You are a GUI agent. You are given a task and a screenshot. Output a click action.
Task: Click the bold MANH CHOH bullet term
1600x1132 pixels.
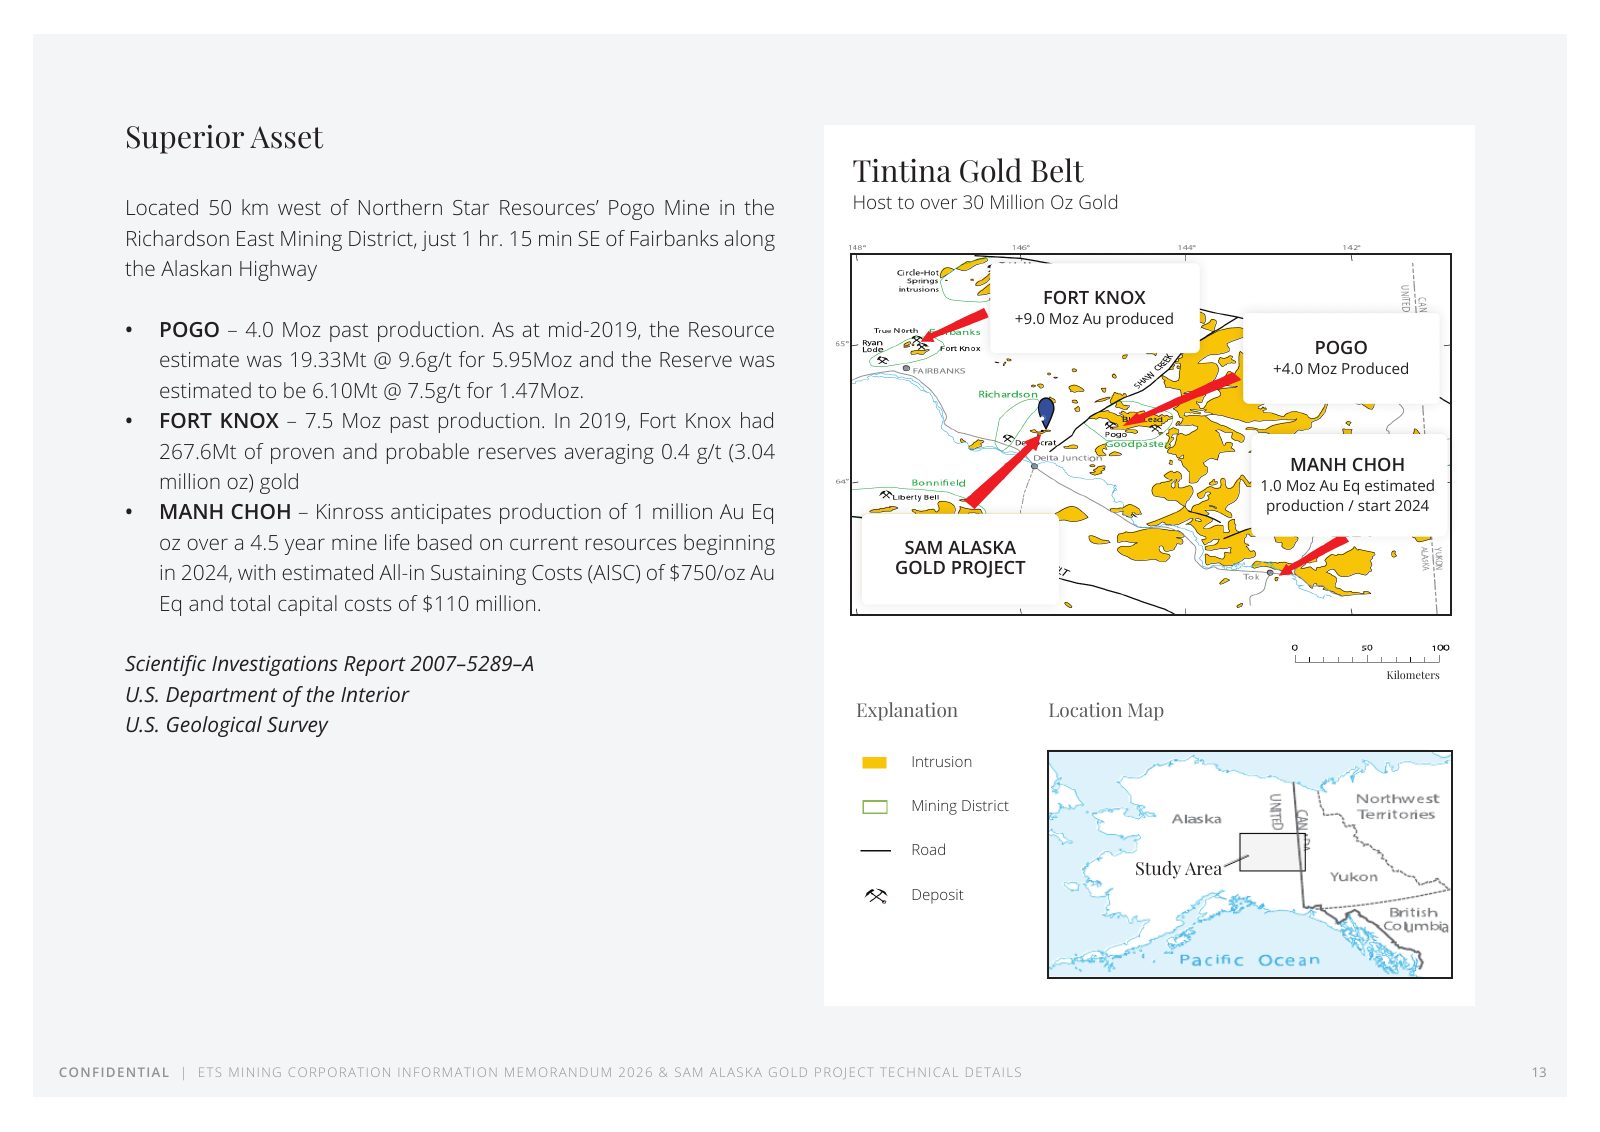[225, 512]
